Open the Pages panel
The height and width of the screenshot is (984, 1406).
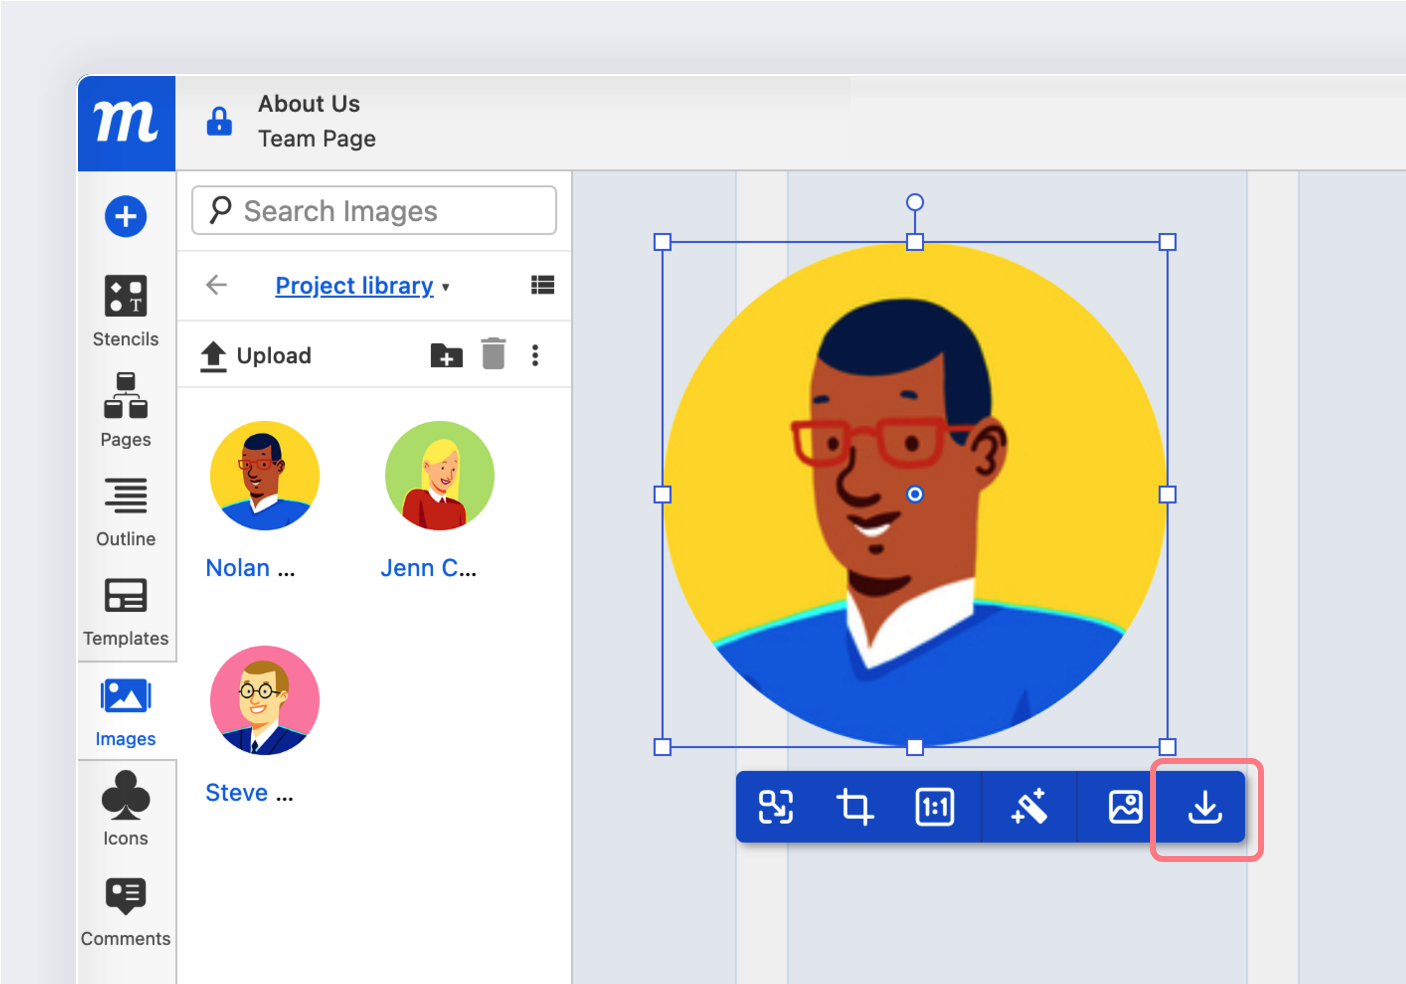[x=125, y=410]
